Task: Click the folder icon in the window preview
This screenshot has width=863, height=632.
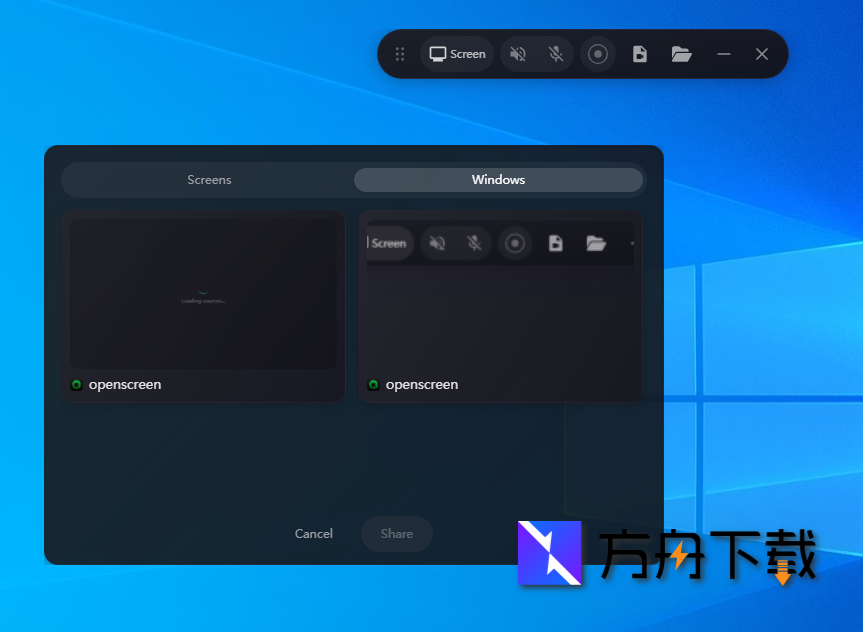Action: pos(597,243)
